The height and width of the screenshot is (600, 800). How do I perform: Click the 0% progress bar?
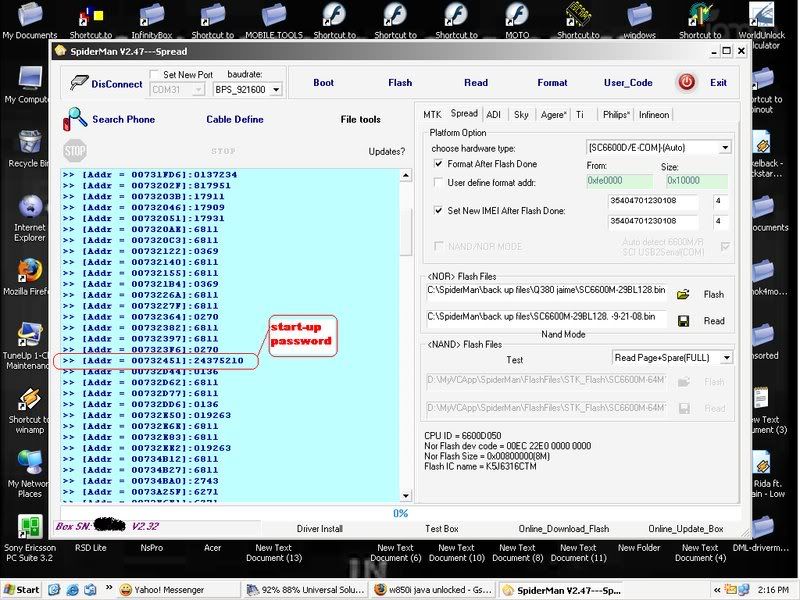tap(401, 513)
